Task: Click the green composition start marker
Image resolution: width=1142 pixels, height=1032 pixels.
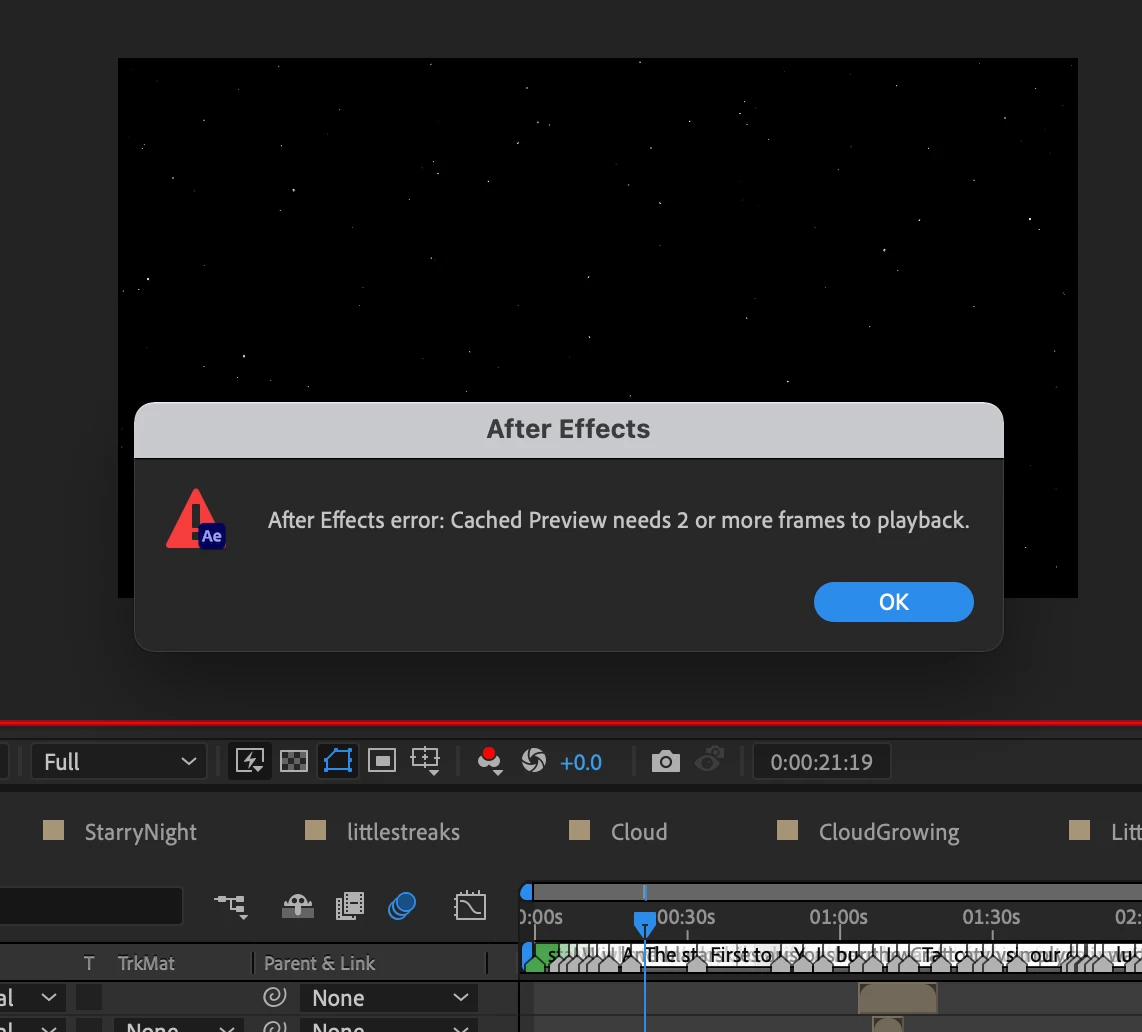Action: (x=535, y=964)
